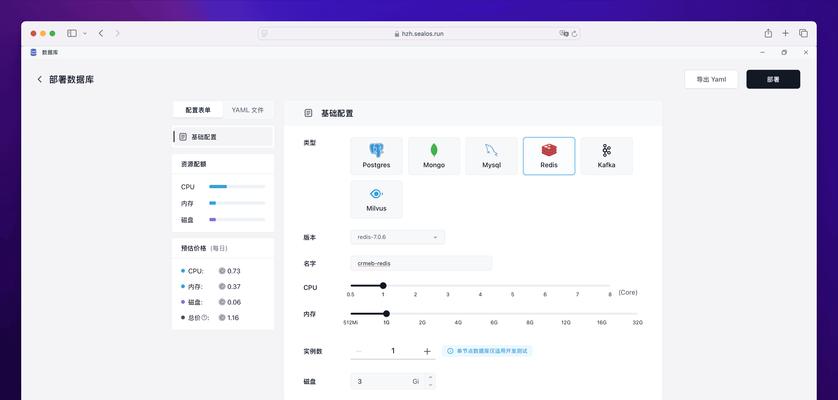
Task: Click the 内存 quota progress bar
Action: click(x=237, y=203)
